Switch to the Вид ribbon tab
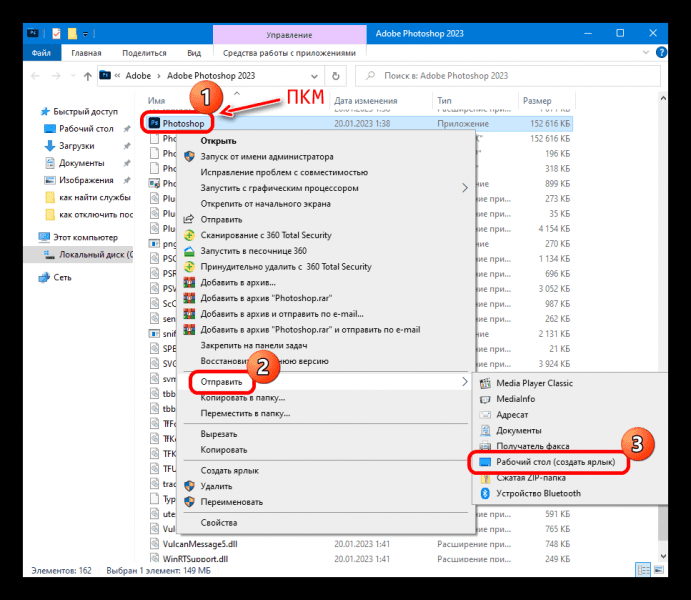This screenshot has width=691, height=600. pyautogui.click(x=194, y=53)
